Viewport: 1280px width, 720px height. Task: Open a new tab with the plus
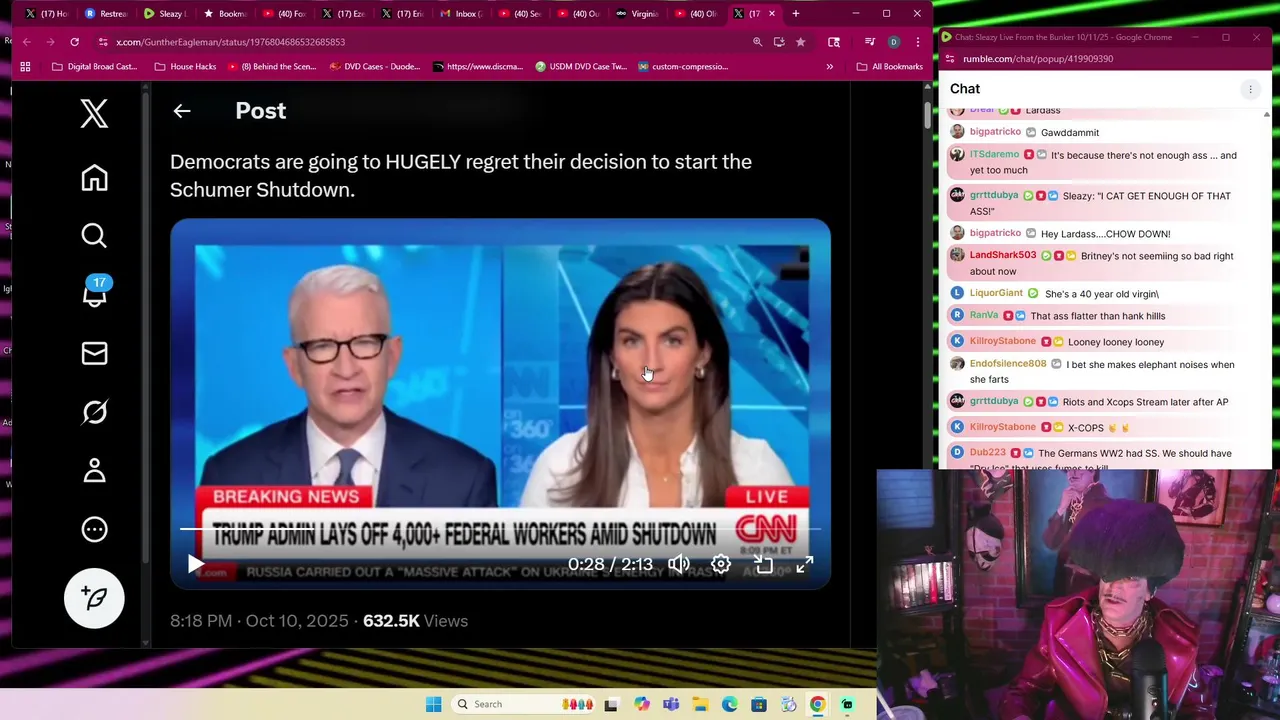[796, 14]
